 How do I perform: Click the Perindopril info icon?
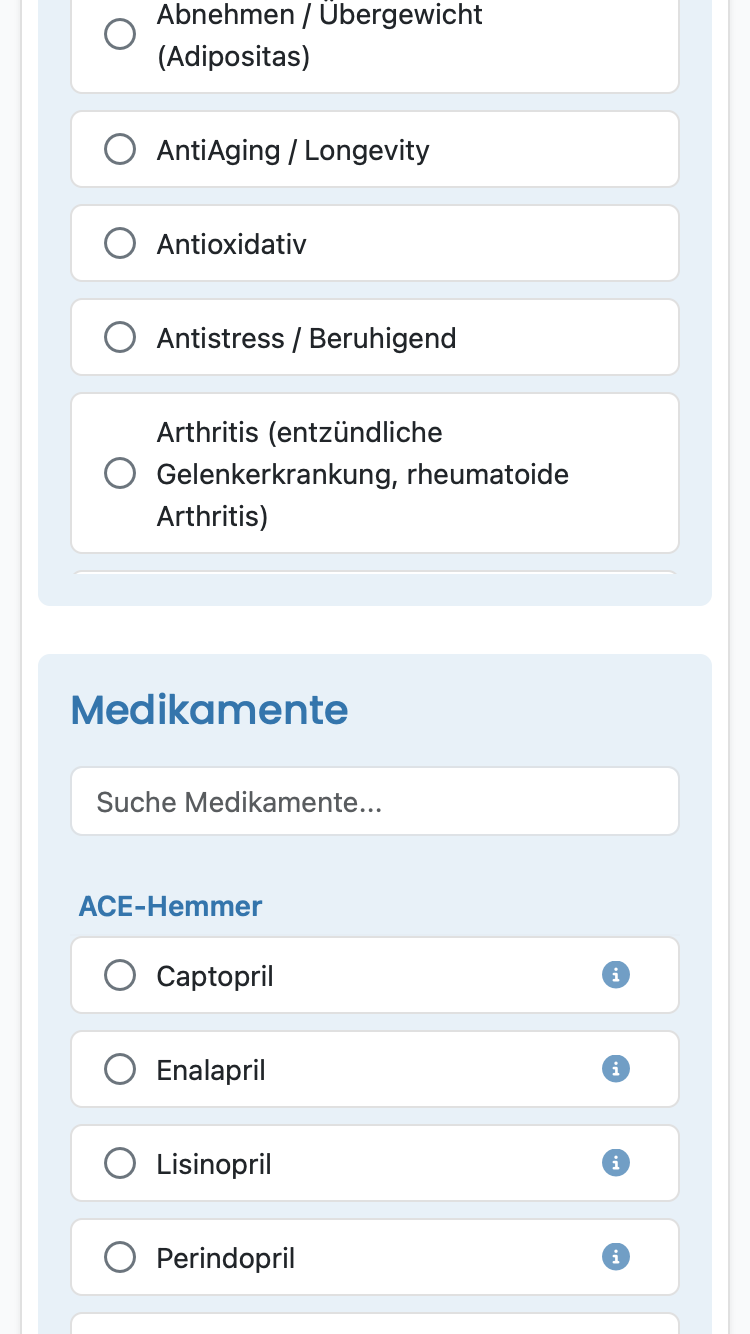click(x=616, y=1256)
